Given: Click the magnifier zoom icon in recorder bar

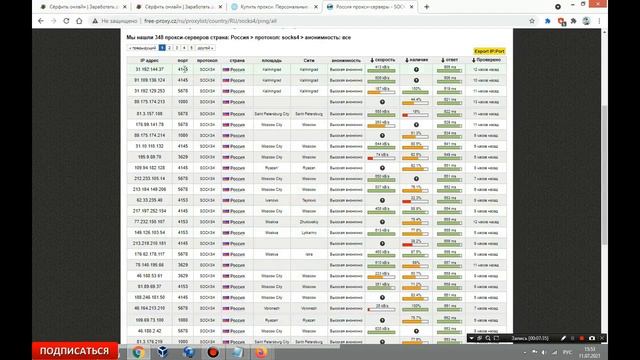Looking at the screenshot, I should (x=488, y=338).
